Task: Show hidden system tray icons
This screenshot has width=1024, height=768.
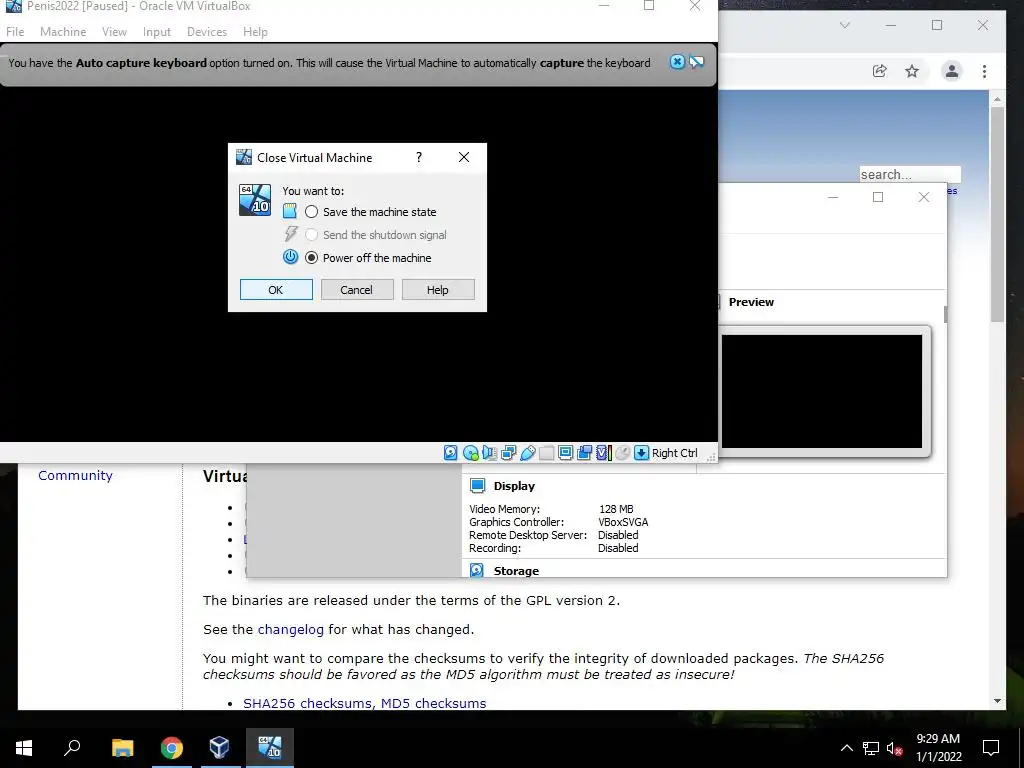Action: (846, 748)
